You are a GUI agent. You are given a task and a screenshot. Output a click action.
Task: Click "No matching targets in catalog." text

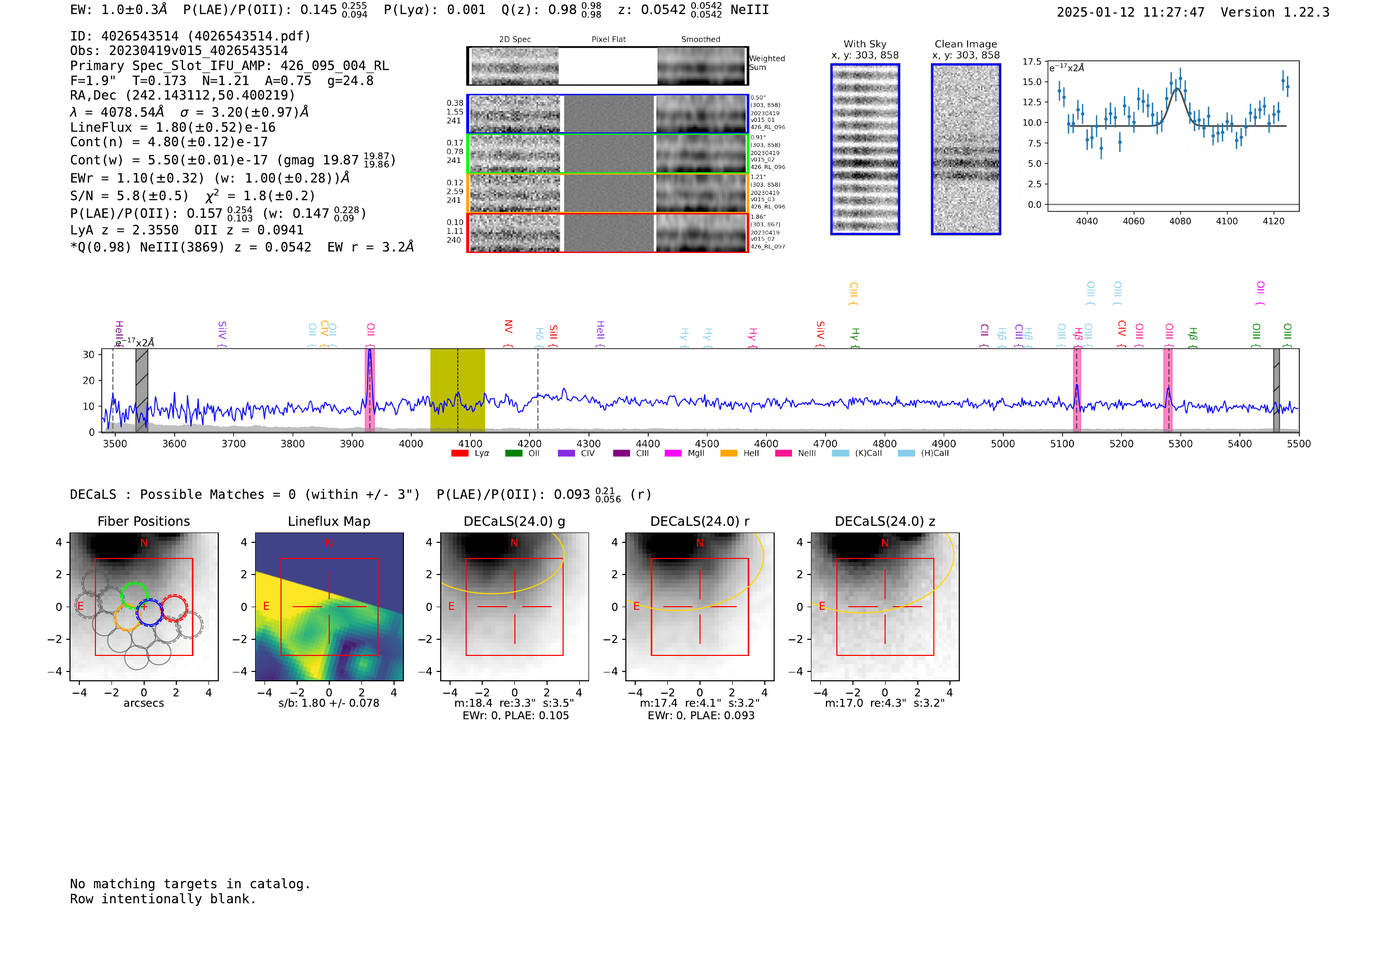[x=190, y=884]
